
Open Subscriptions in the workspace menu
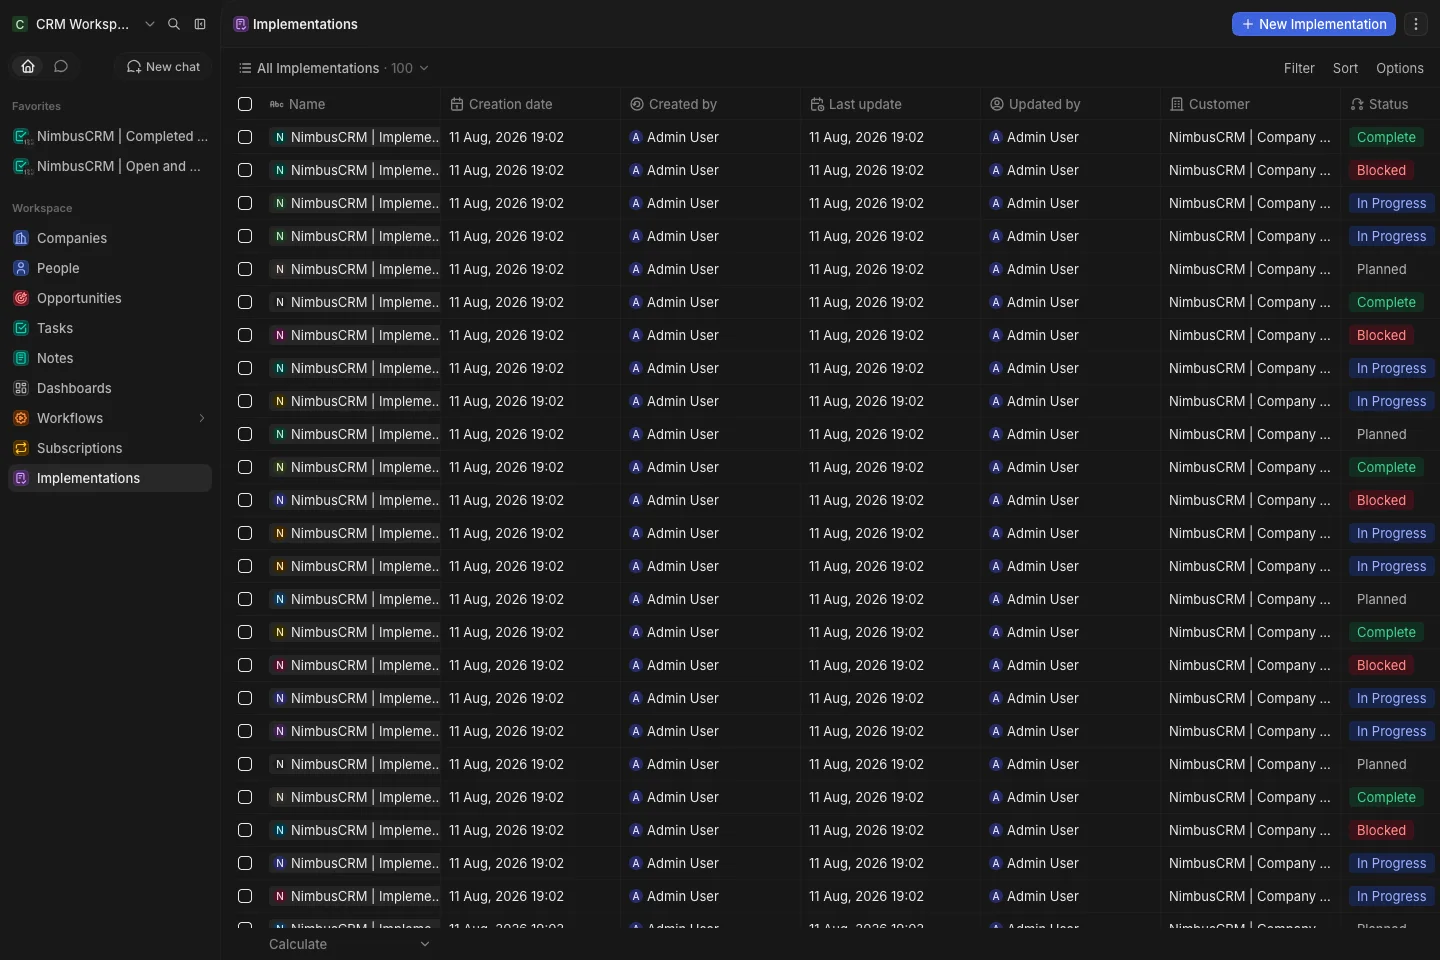110,448
